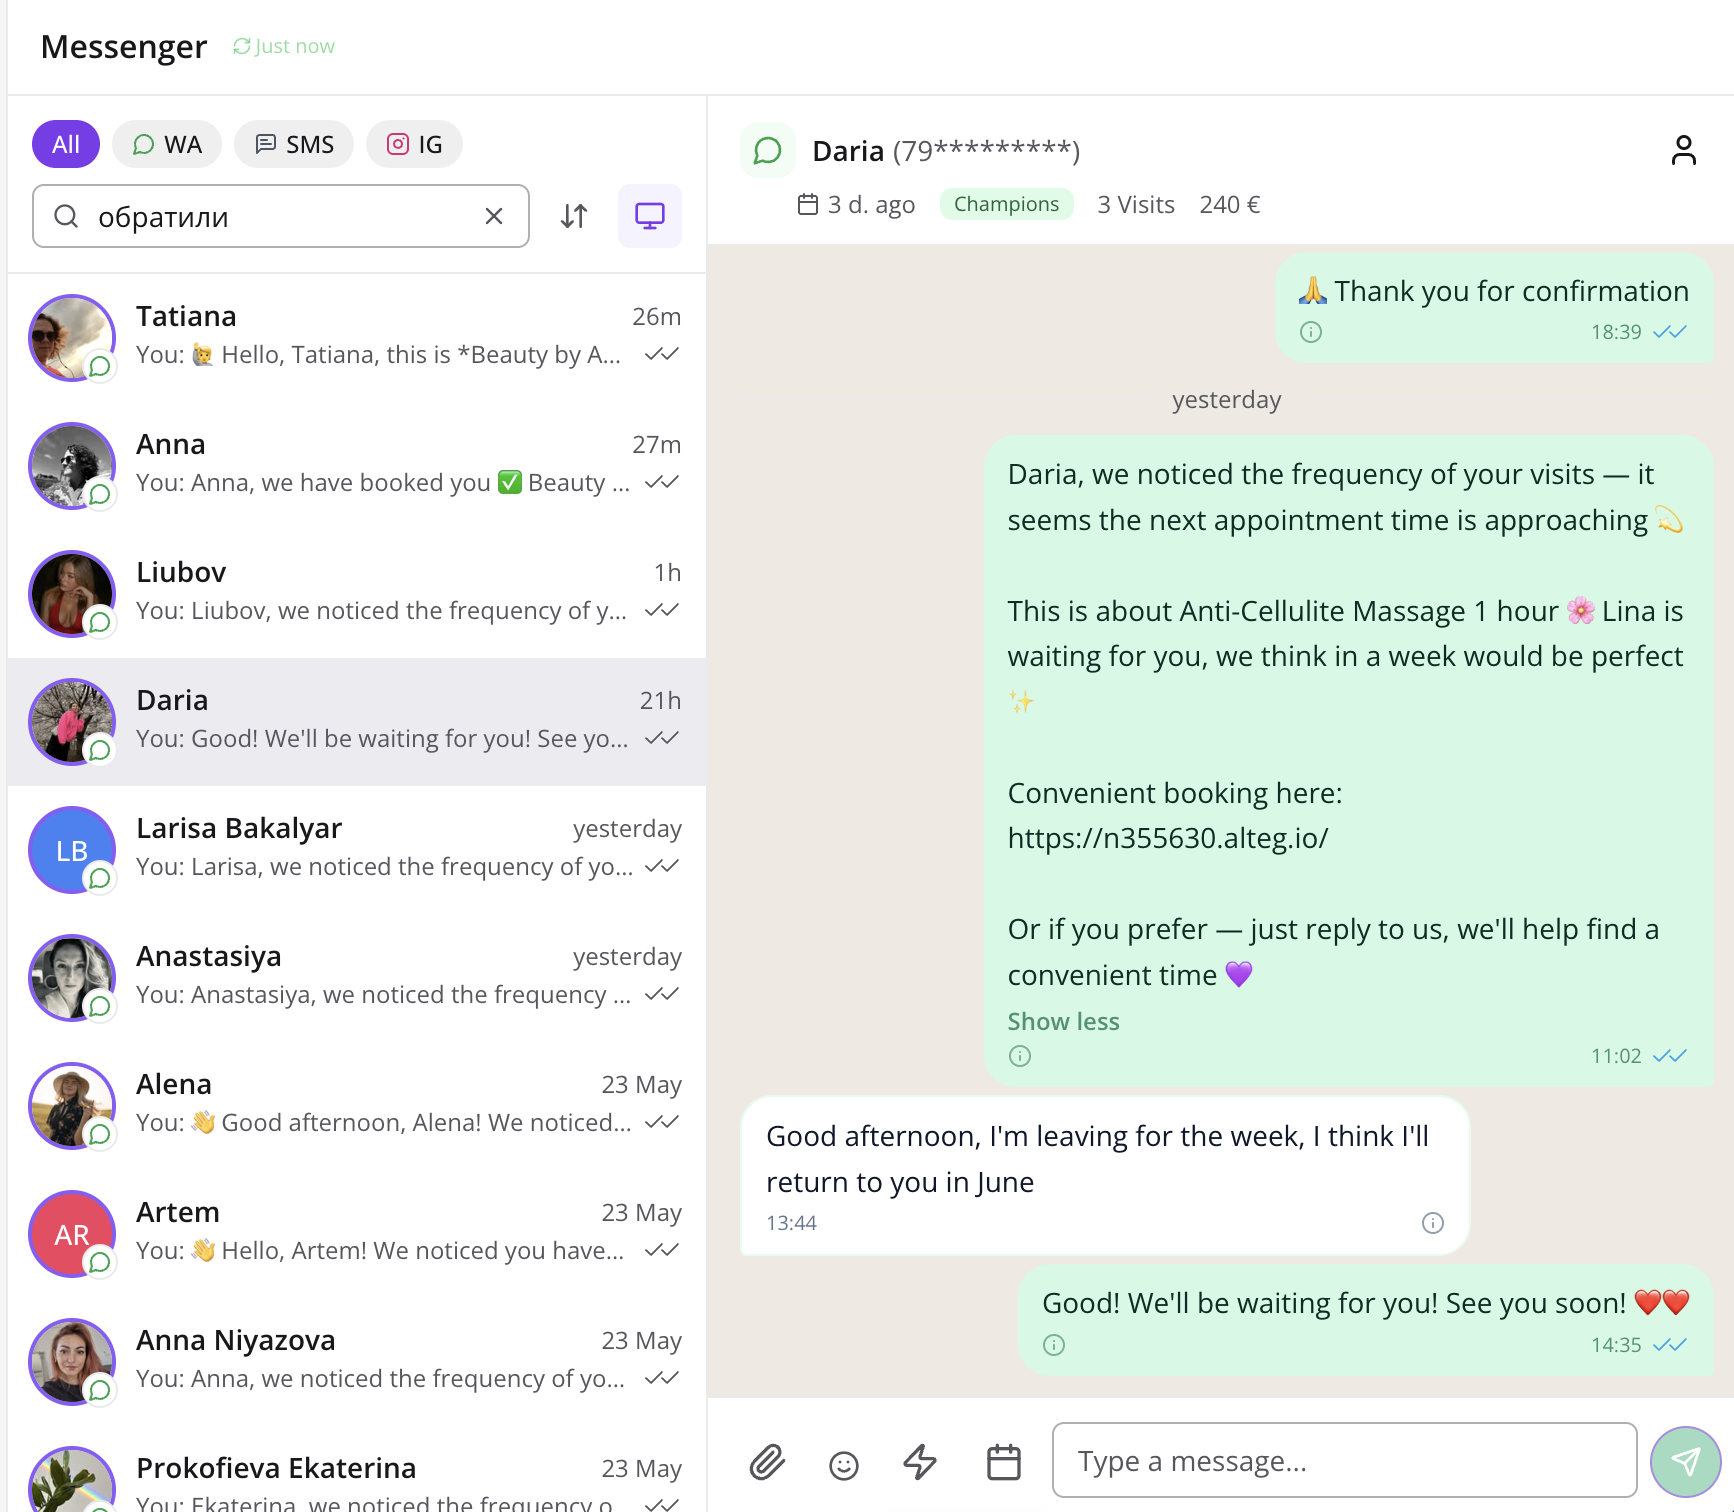Click the calendar booking icon near message box
Image resolution: width=1734 pixels, height=1512 pixels.
pyautogui.click(x=1004, y=1462)
